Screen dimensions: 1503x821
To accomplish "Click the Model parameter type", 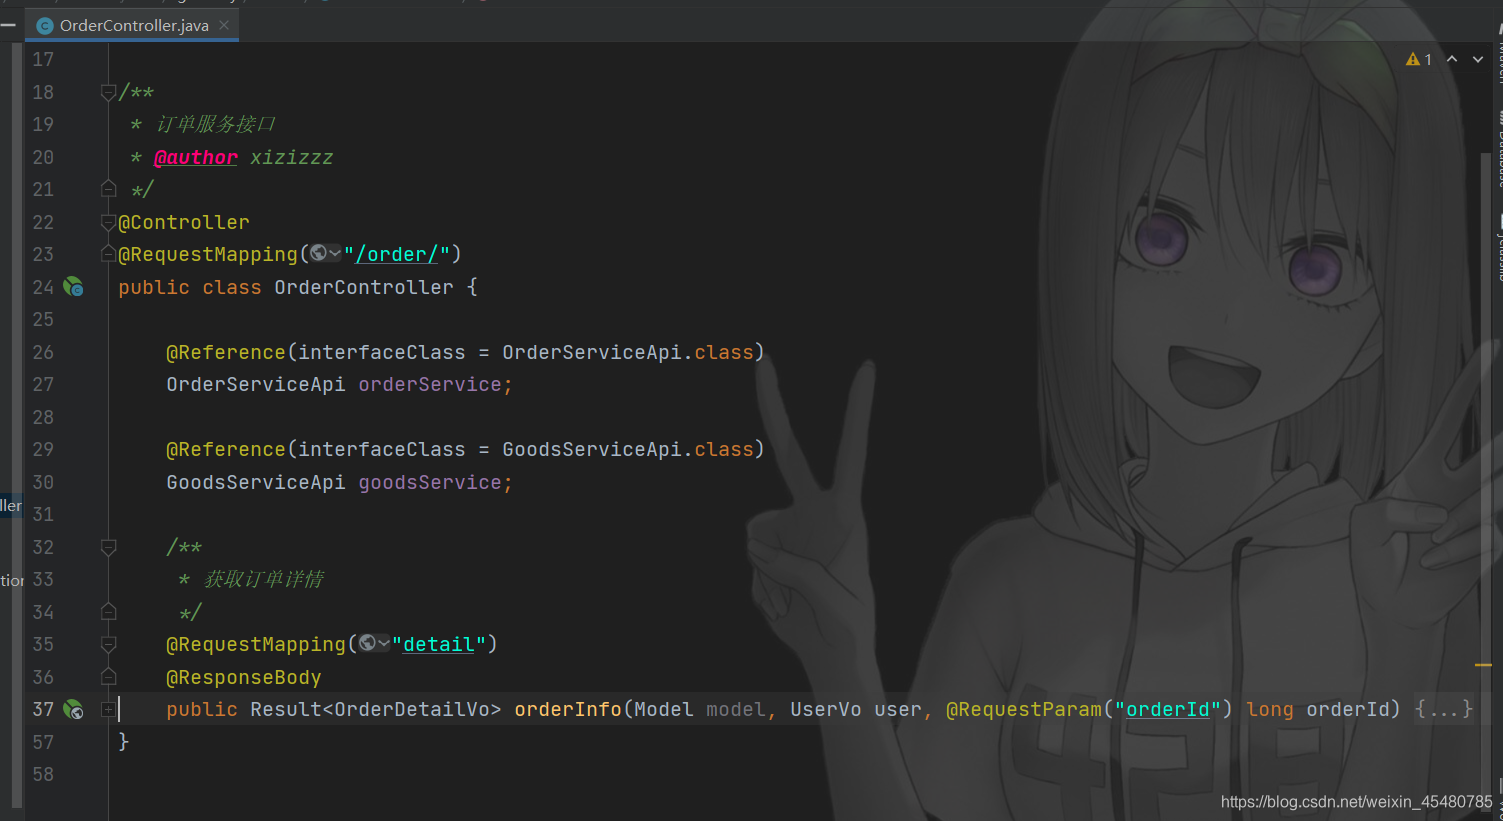I will [664, 709].
